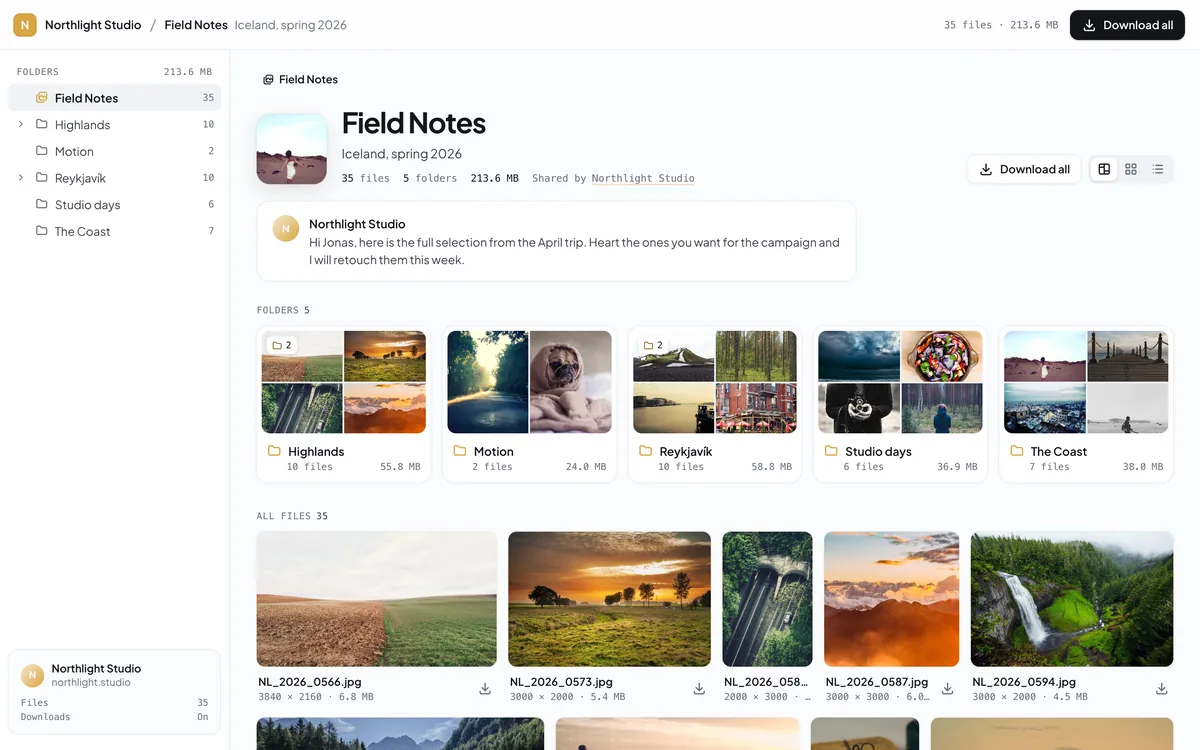1200x750 pixels.
Task: Expand the Highlands folder in the sidebar
Action: click(x=21, y=124)
